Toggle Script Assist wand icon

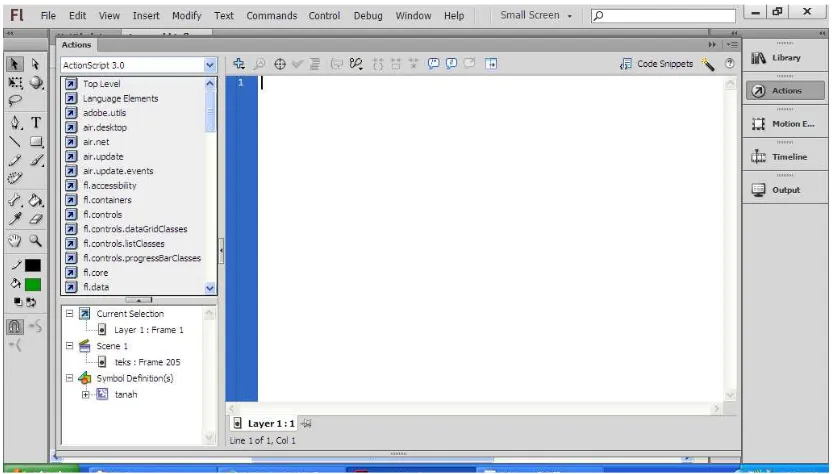click(708, 64)
